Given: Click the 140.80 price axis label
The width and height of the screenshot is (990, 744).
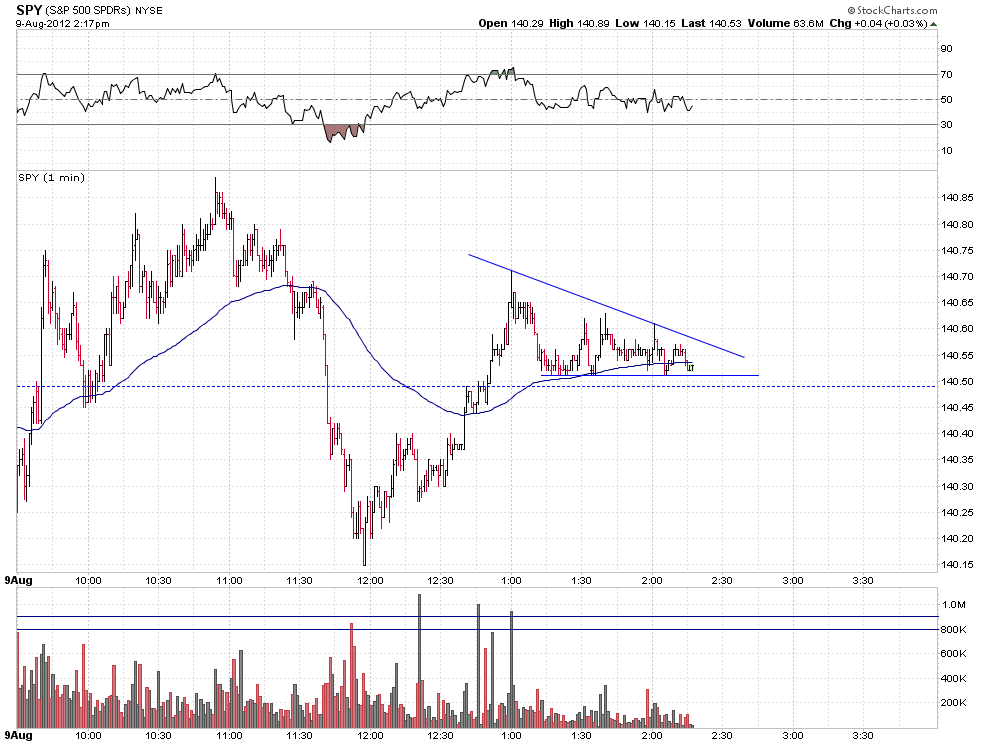Looking at the screenshot, I should tap(957, 224).
